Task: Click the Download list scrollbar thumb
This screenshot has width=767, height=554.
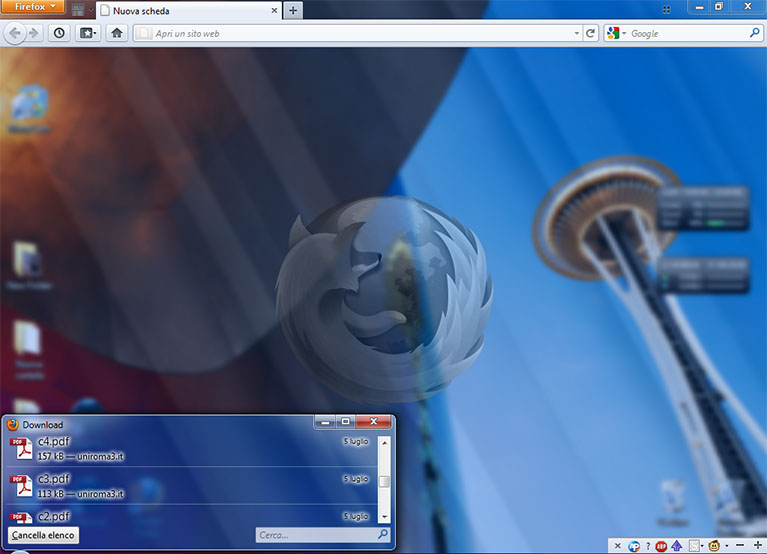Action: [x=385, y=482]
